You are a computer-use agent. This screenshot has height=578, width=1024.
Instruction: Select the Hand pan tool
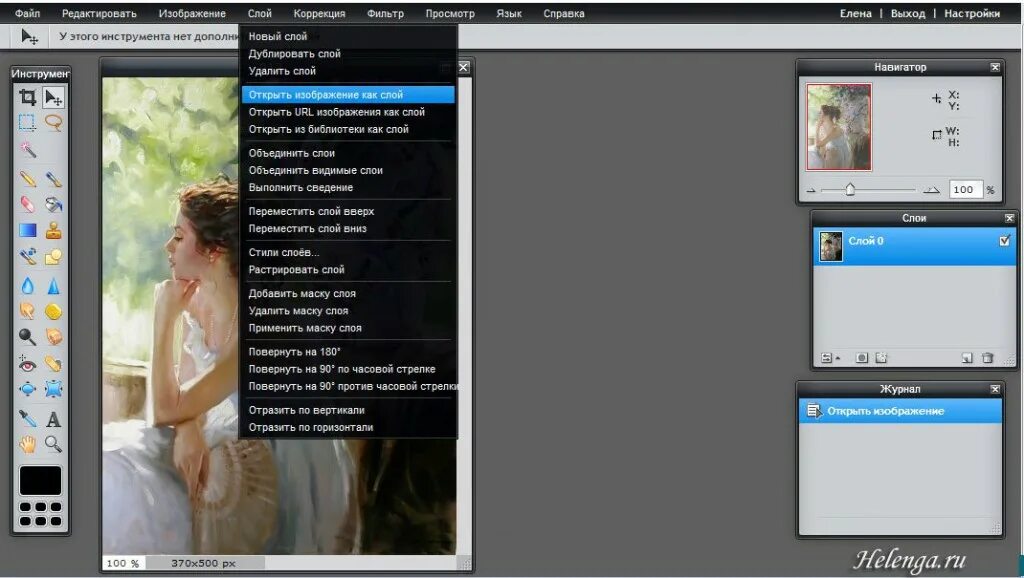(x=27, y=444)
